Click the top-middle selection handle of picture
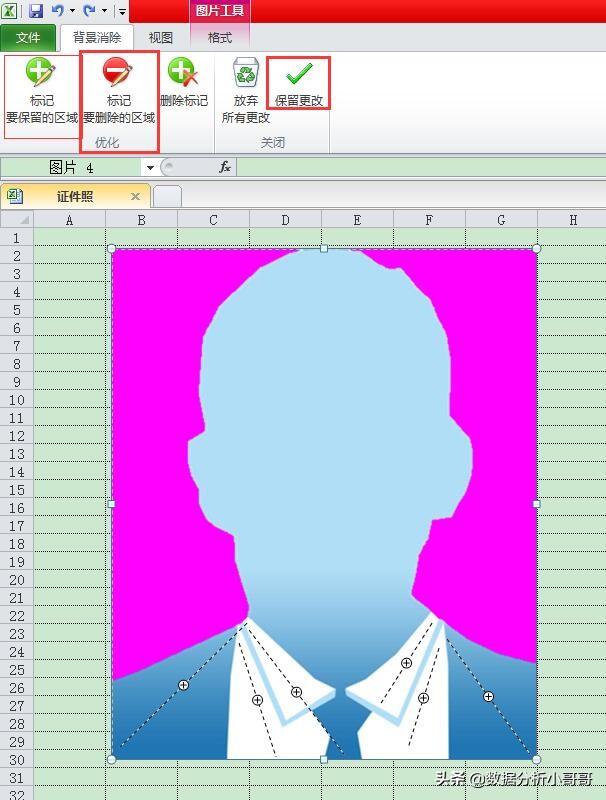 click(x=324, y=248)
